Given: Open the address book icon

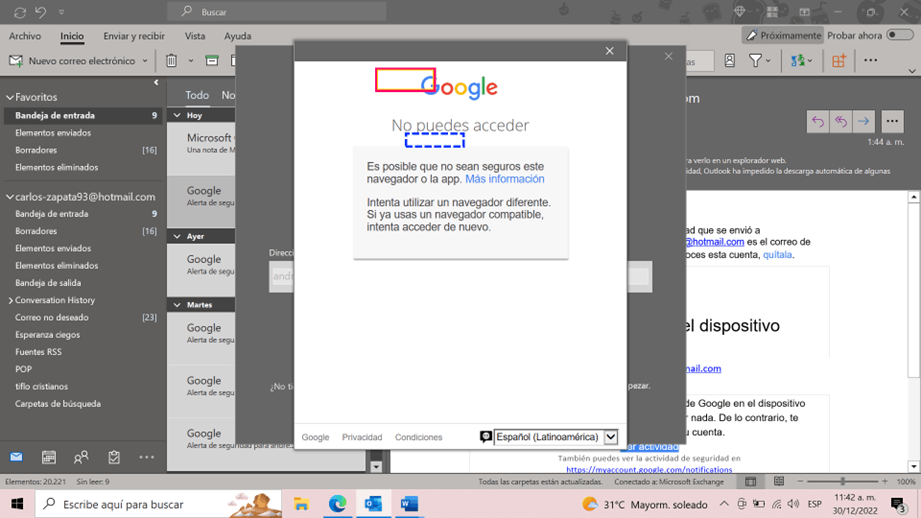Looking at the screenshot, I should tap(730, 60).
